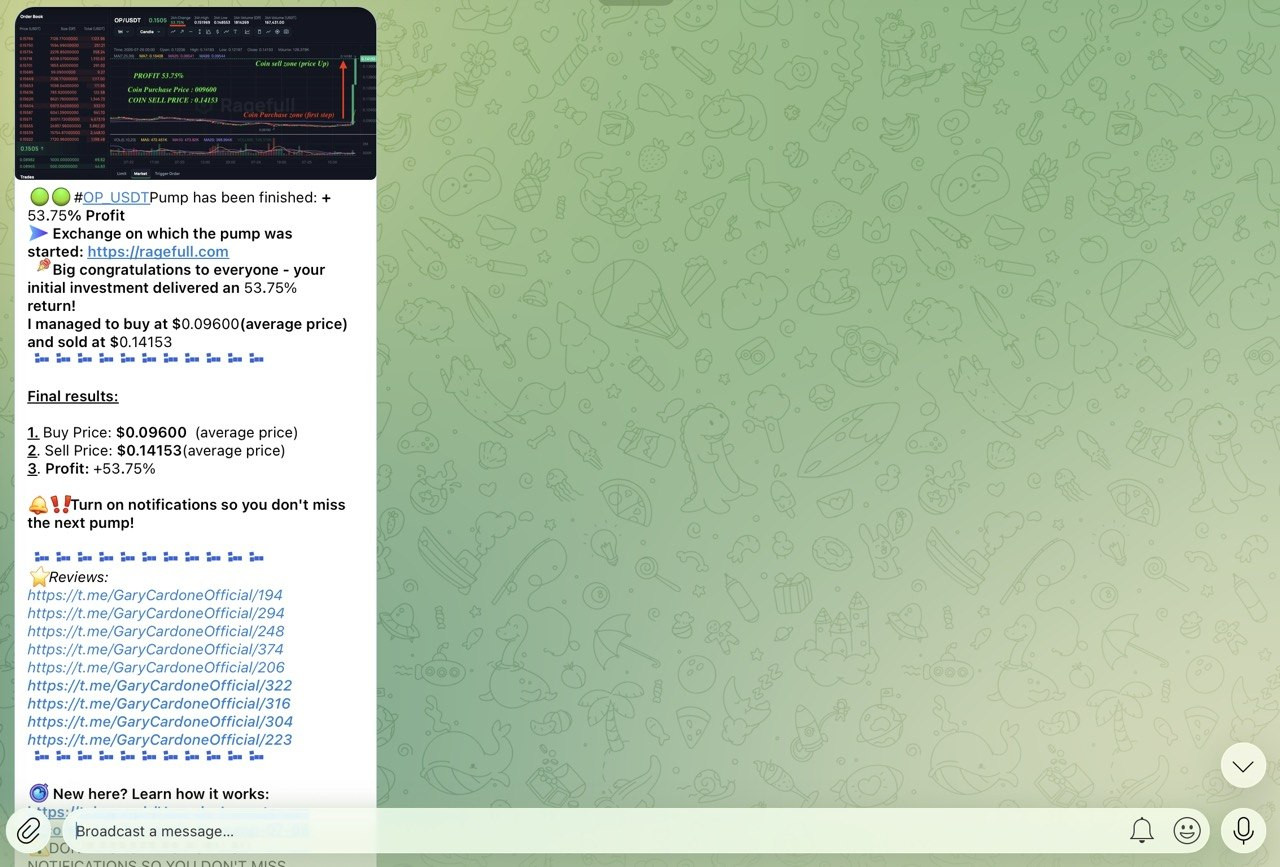Open the OP/USDT chart image in the post
The width and height of the screenshot is (1280, 867).
[196, 94]
